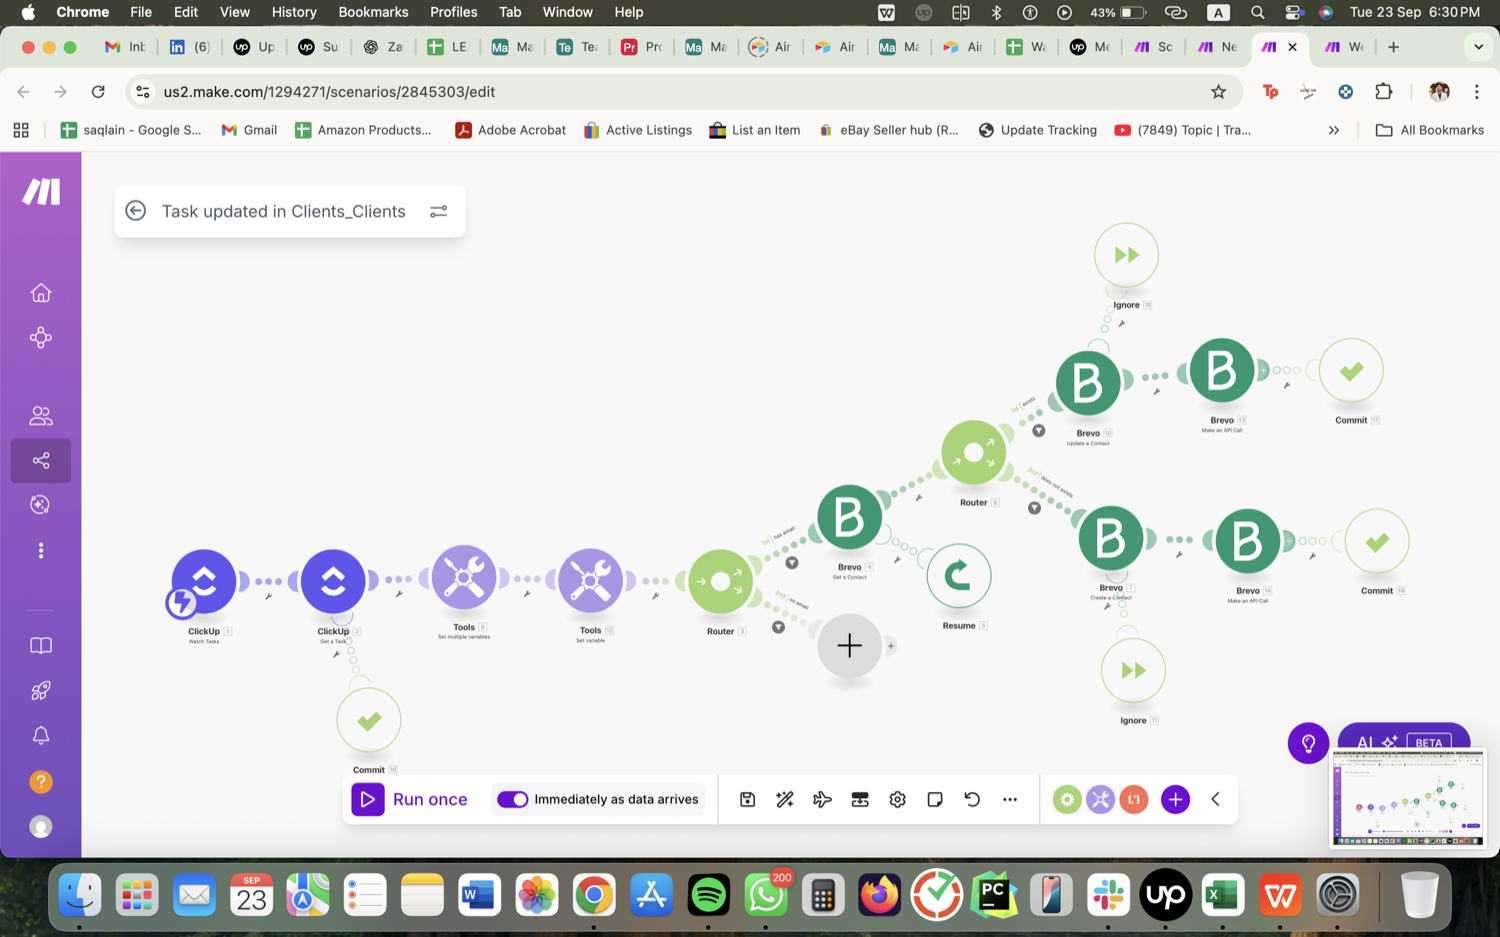
Task: Open the purple Tools favorite icon
Action: pos(1100,799)
